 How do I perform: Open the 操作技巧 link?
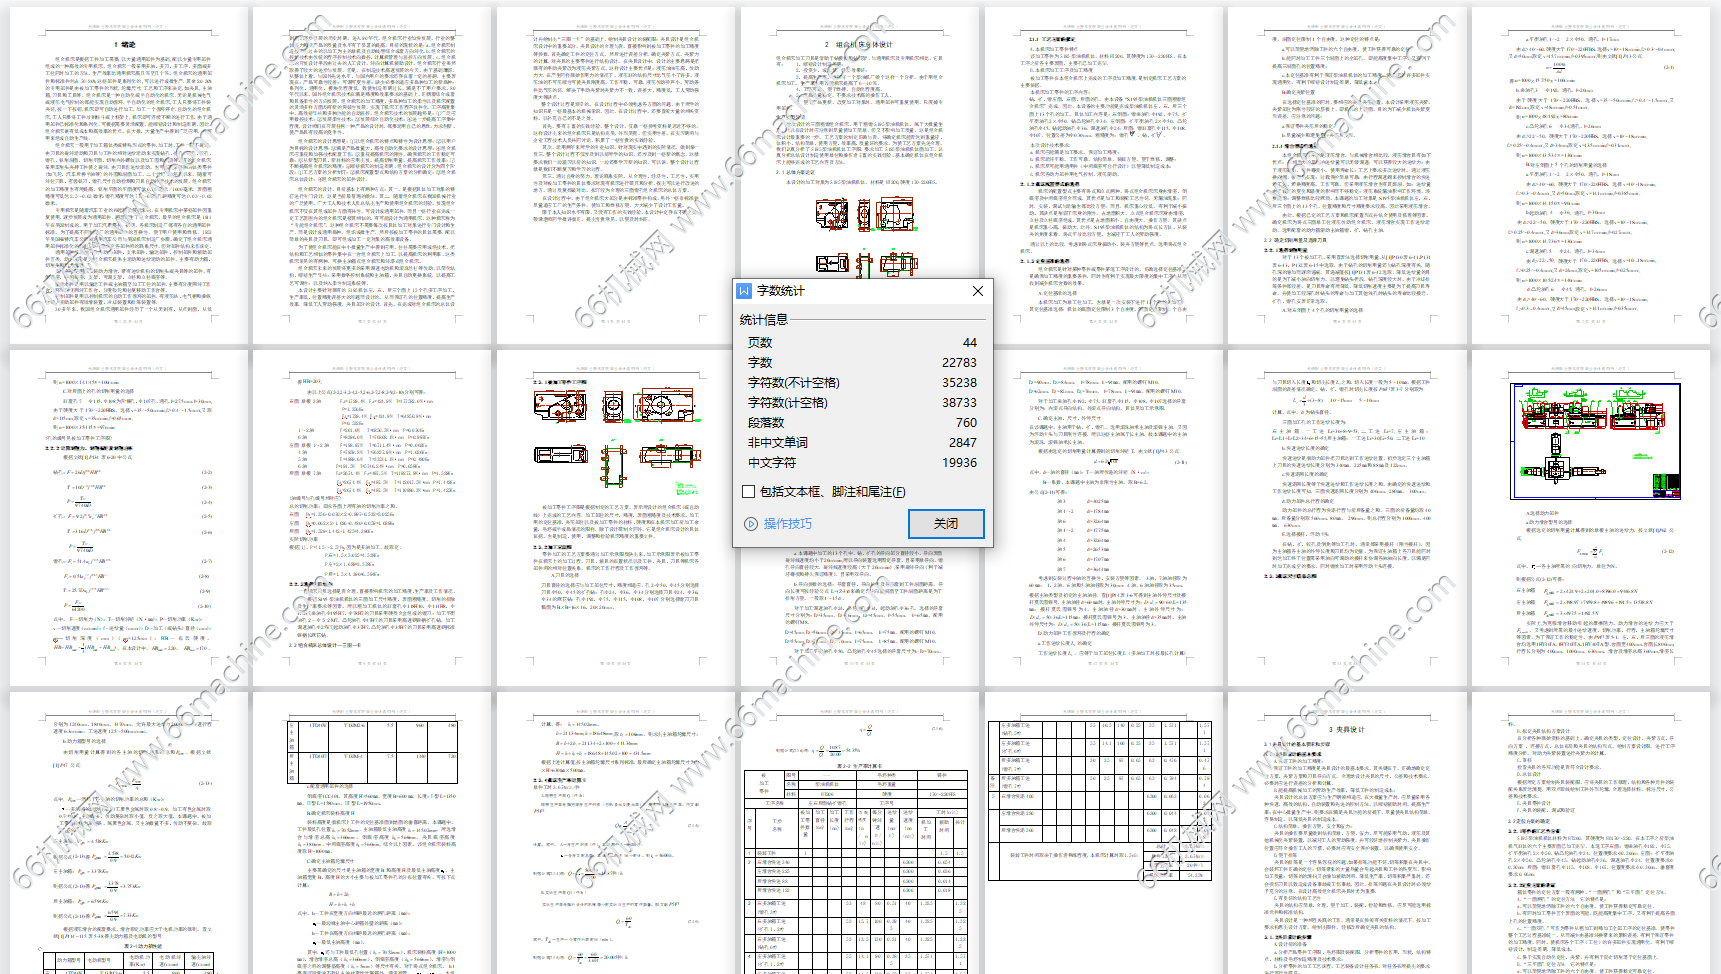(788, 524)
